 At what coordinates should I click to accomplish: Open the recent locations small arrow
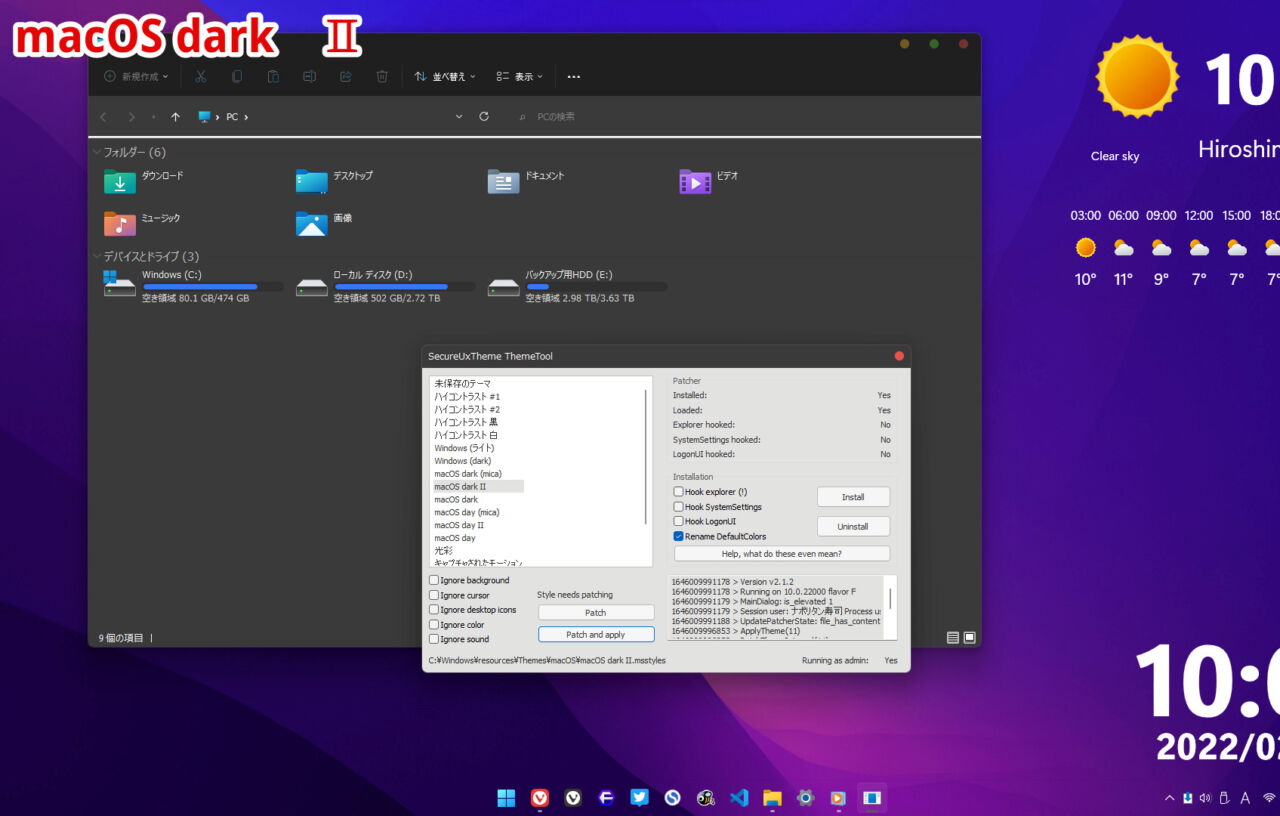point(153,117)
